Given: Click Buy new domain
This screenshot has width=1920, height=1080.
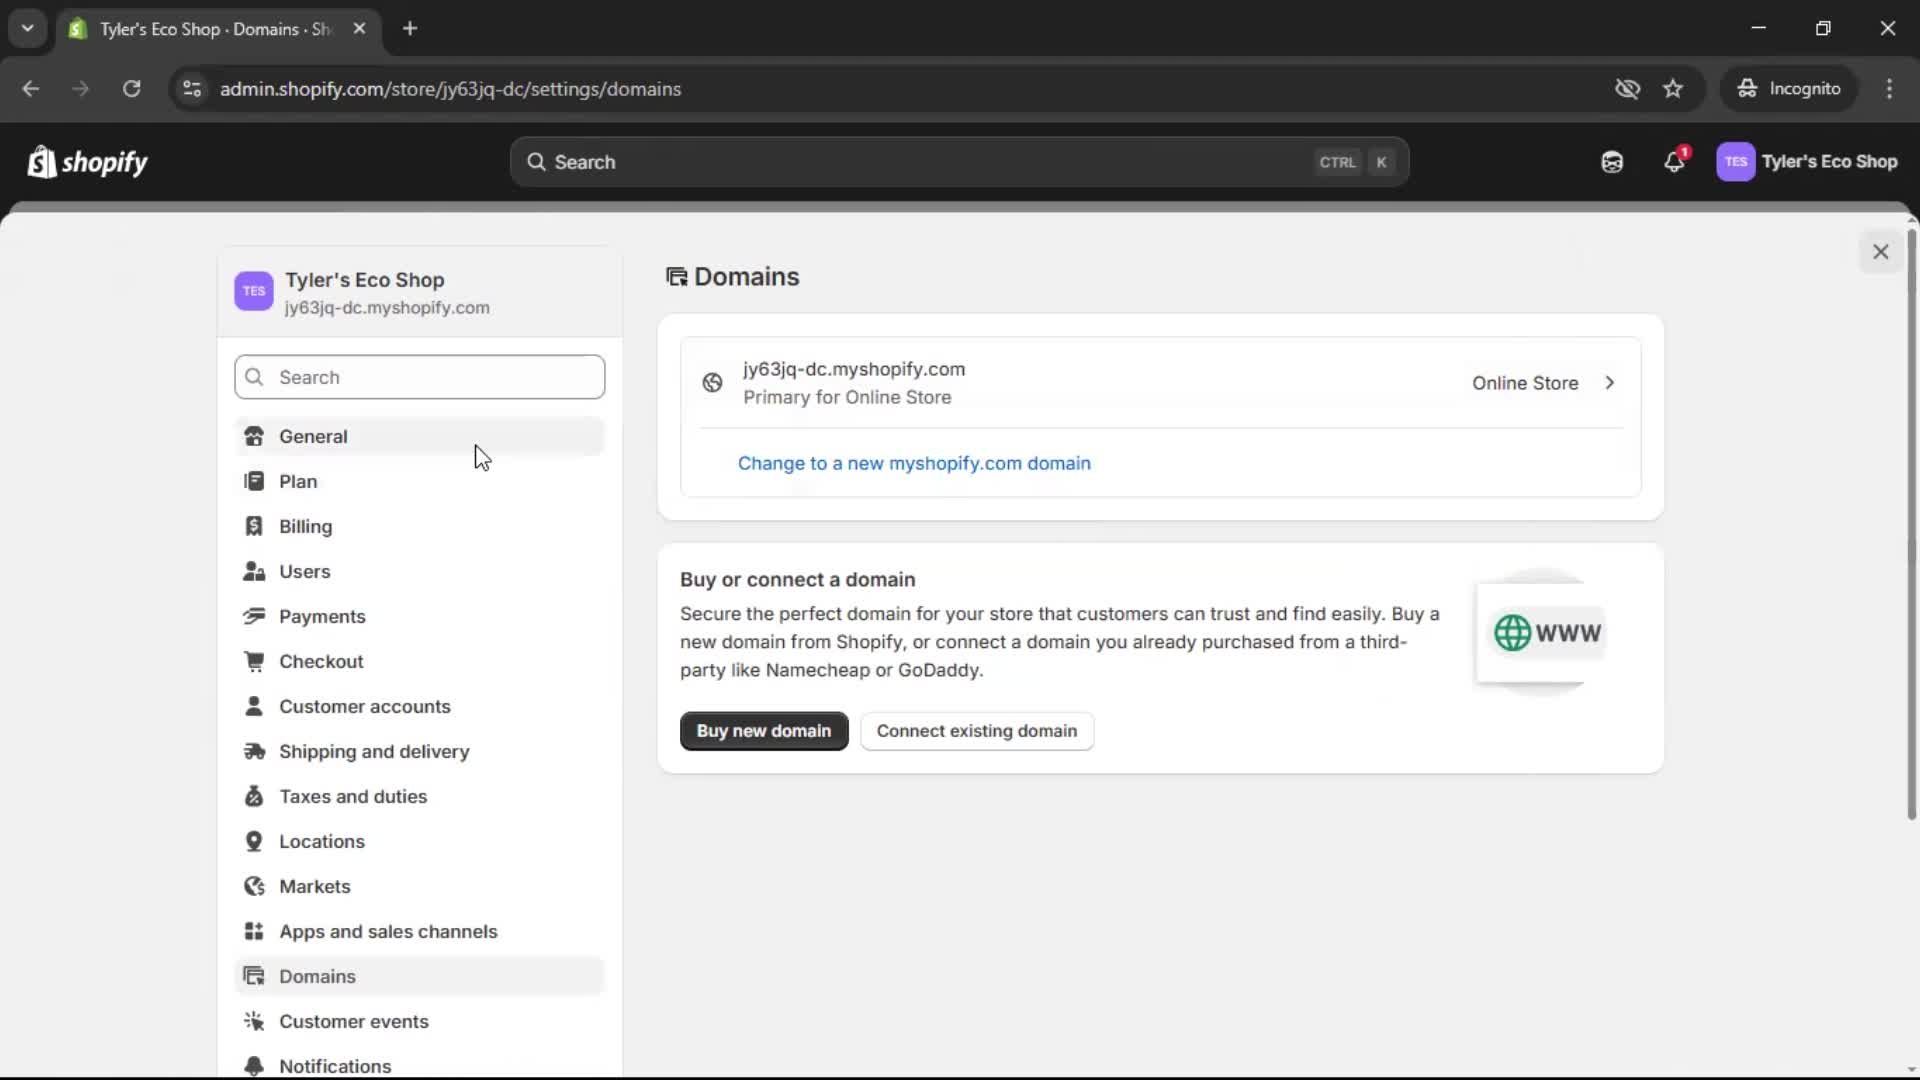Looking at the screenshot, I should (763, 731).
